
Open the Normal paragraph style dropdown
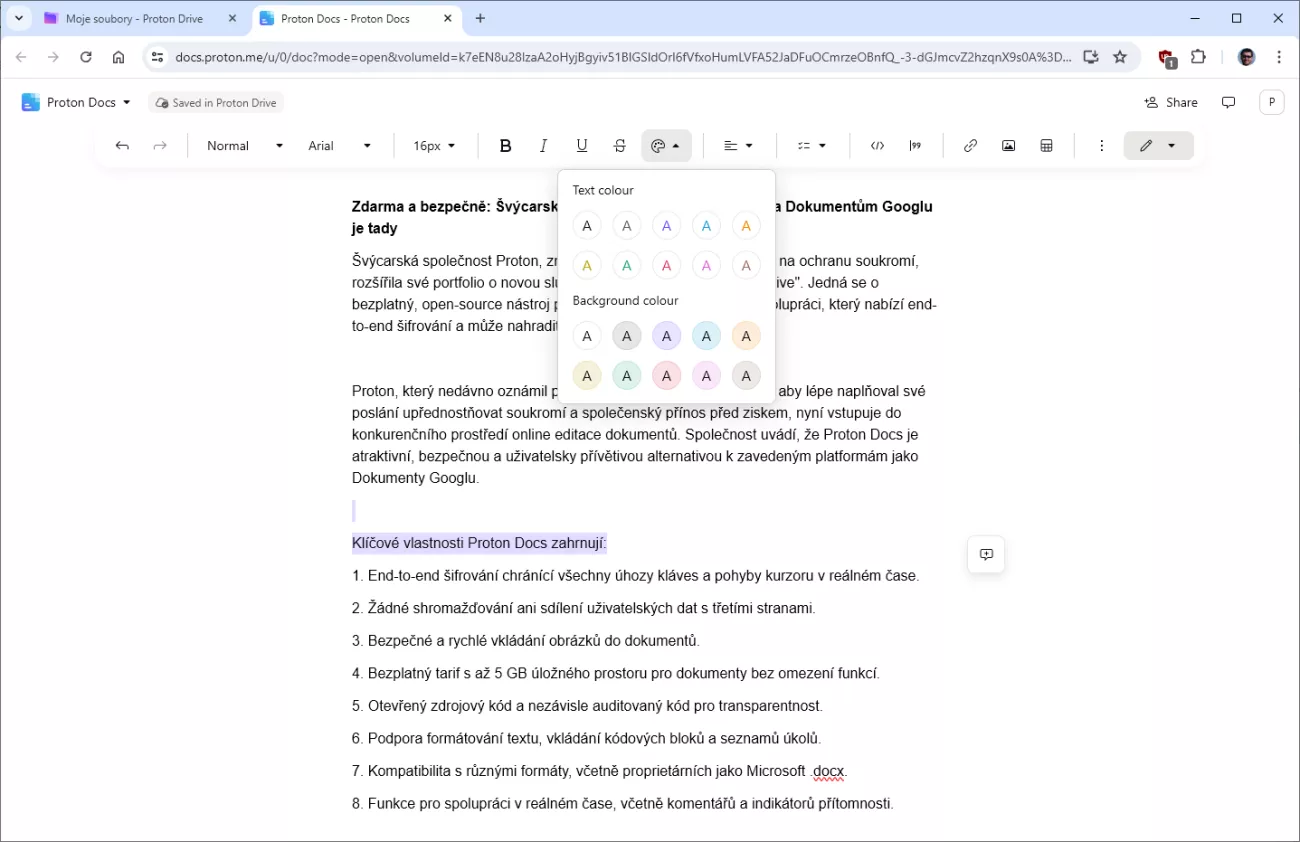244,146
